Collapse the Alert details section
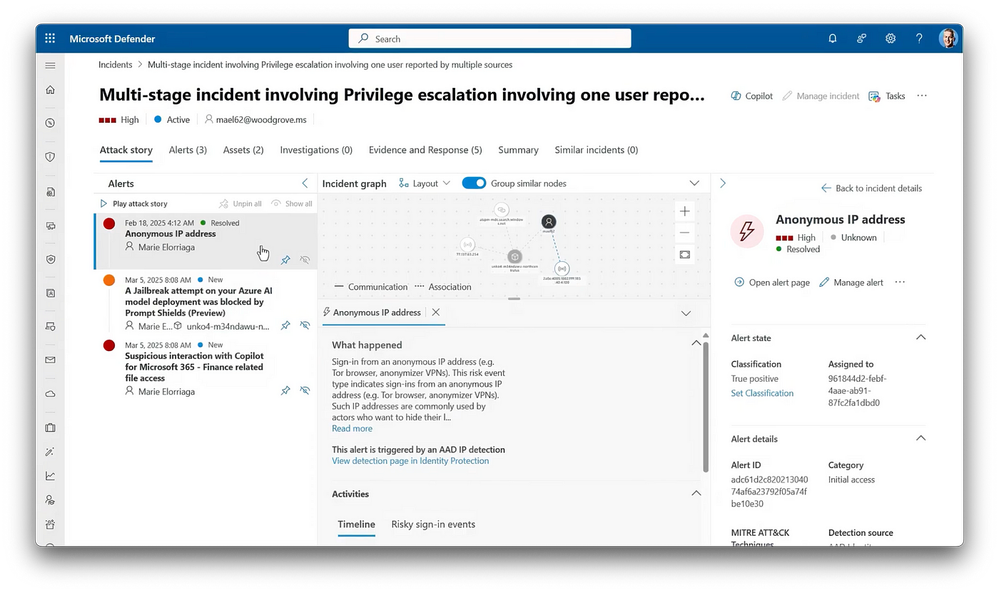Viewport: 999px width, 593px height. (921, 438)
